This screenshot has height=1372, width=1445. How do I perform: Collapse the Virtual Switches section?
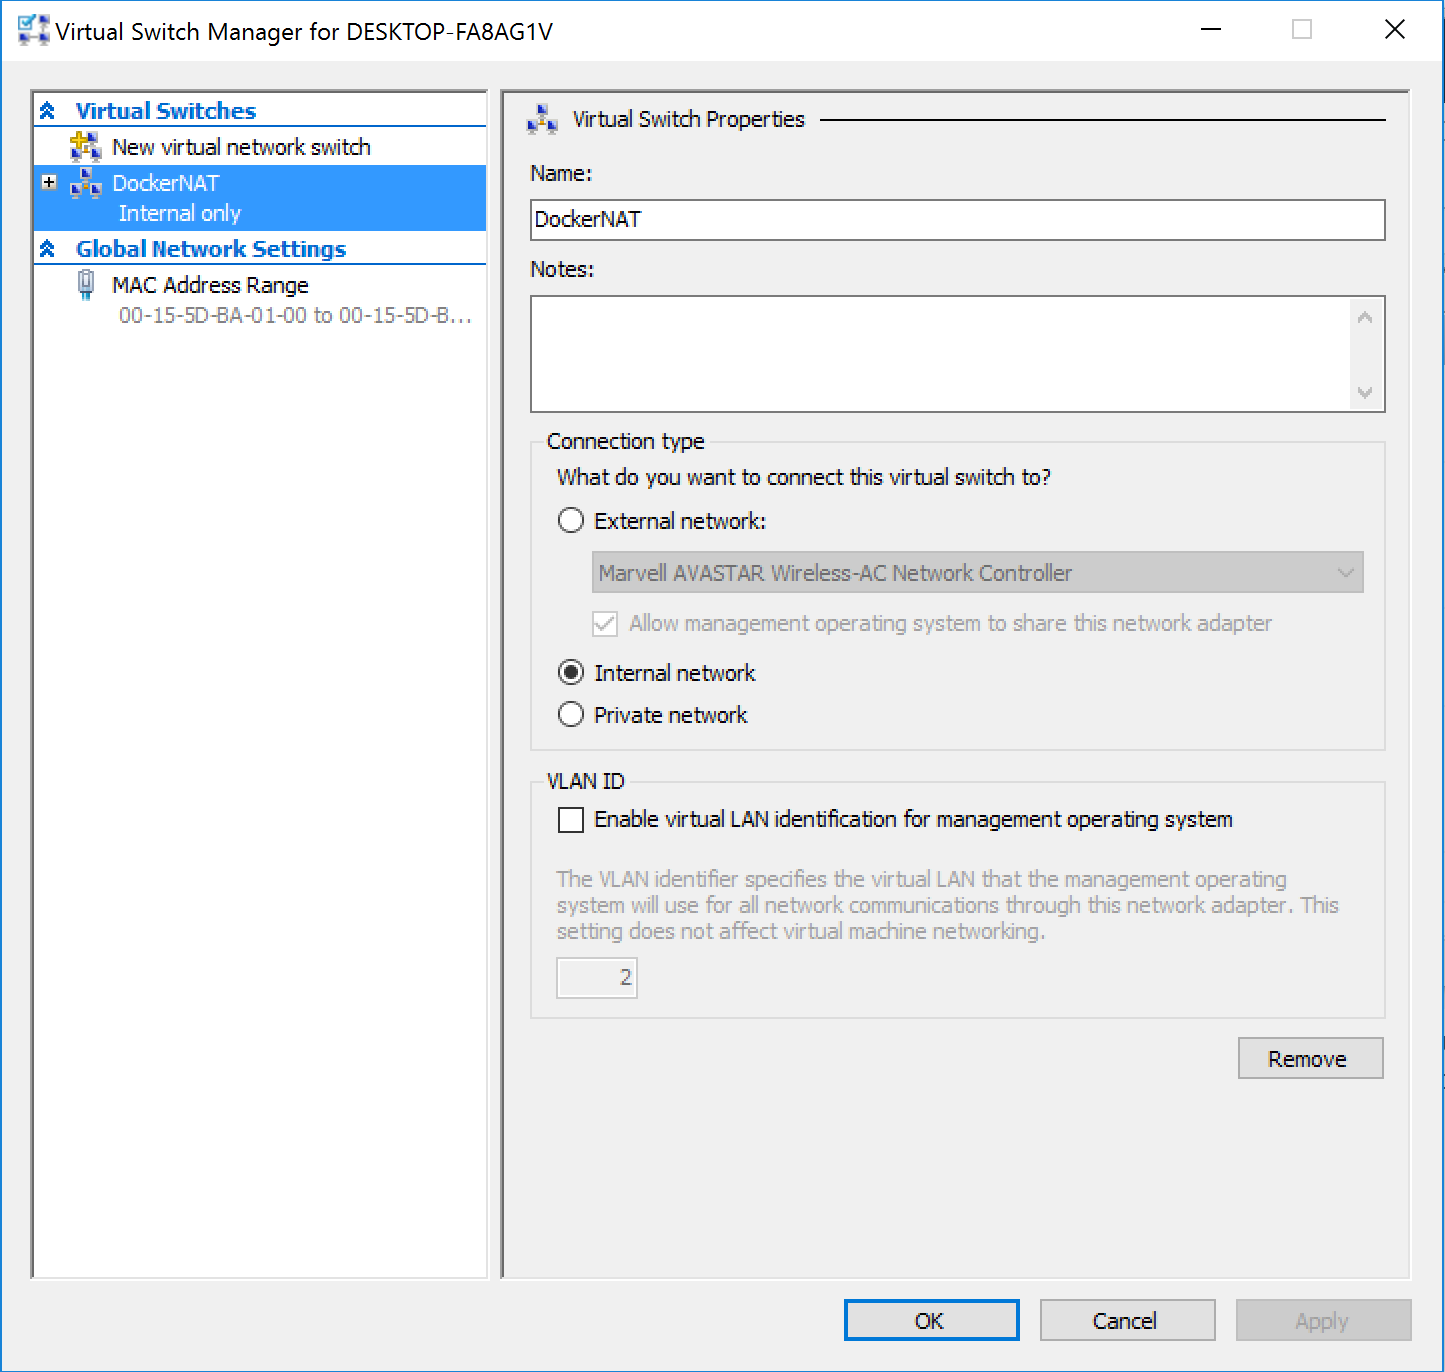pyautogui.click(x=47, y=110)
